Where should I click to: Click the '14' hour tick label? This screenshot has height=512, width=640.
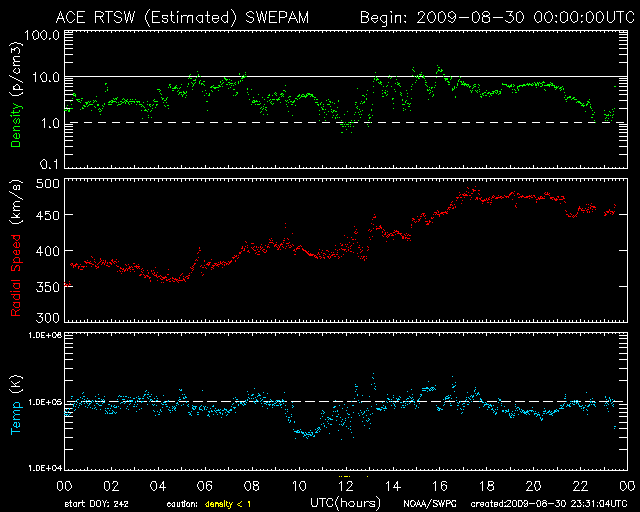(x=393, y=486)
